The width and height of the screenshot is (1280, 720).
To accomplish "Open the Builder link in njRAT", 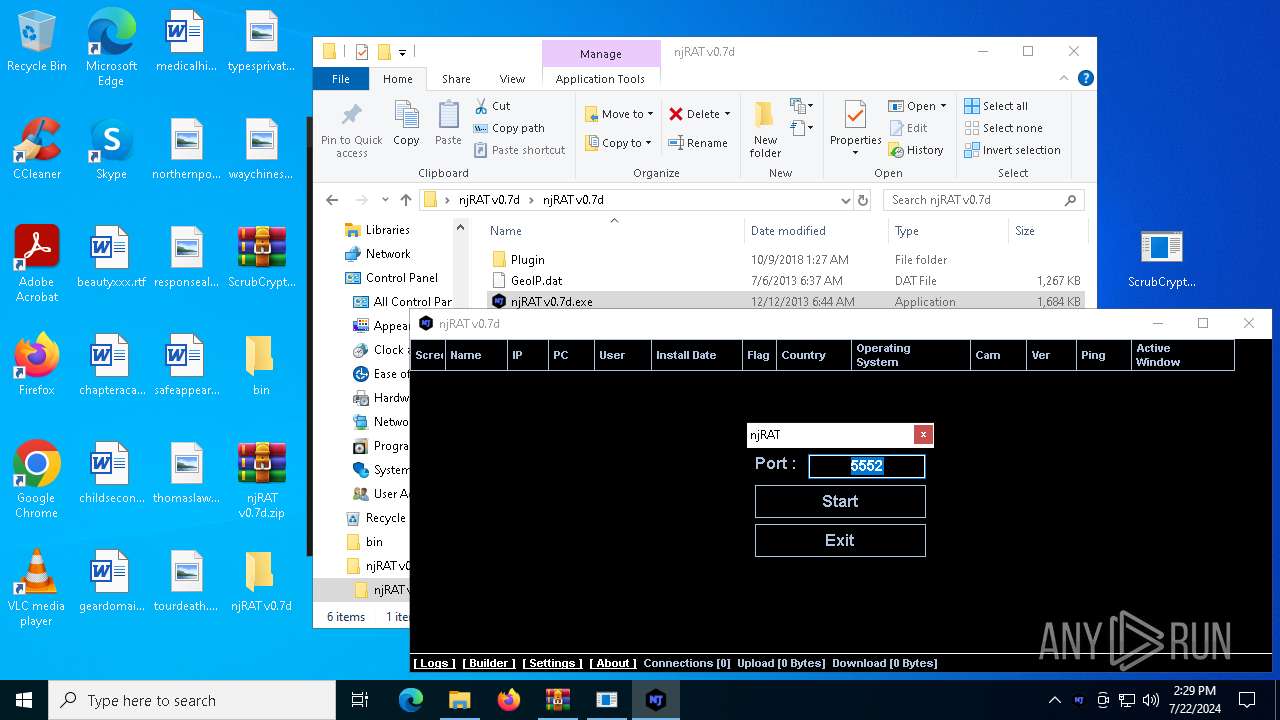I will (x=488, y=663).
